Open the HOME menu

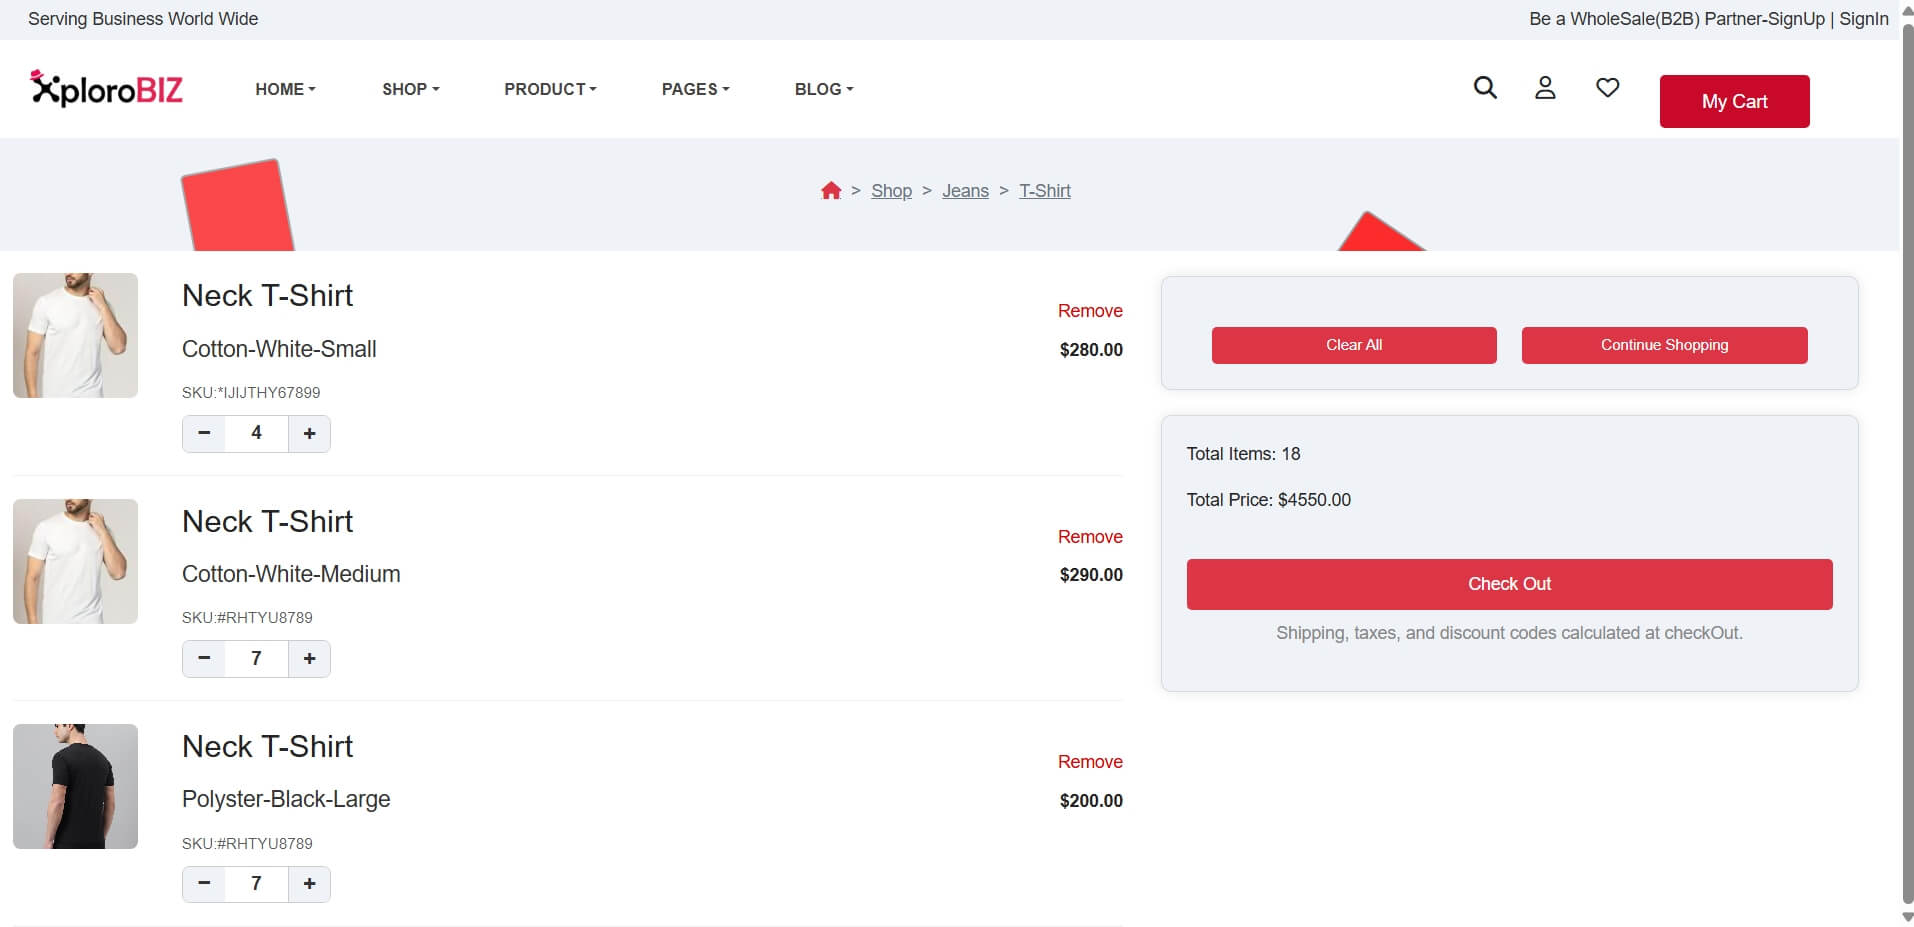click(x=285, y=89)
